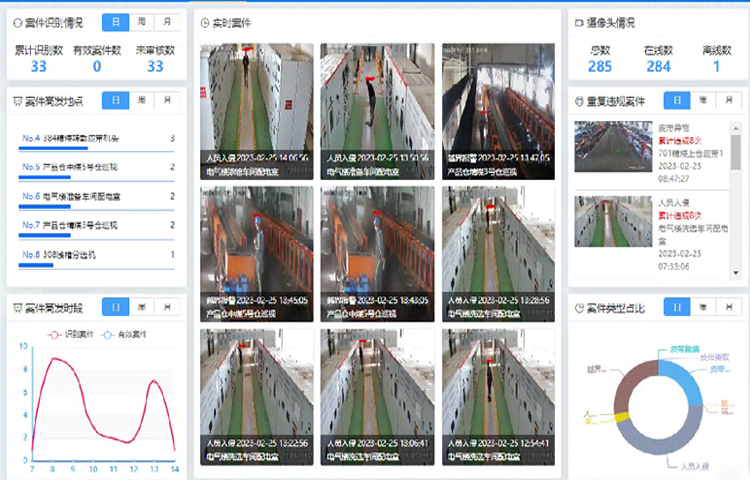
Task: Click the pie icon beside 案件类型占比
Action: pos(579,308)
